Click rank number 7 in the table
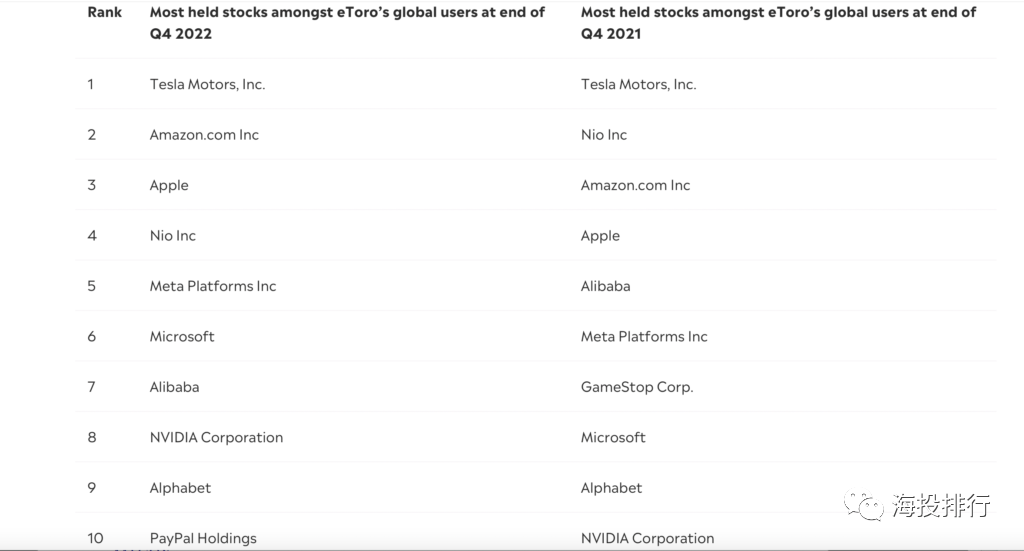The height and width of the screenshot is (551, 1024). point(91,387)
